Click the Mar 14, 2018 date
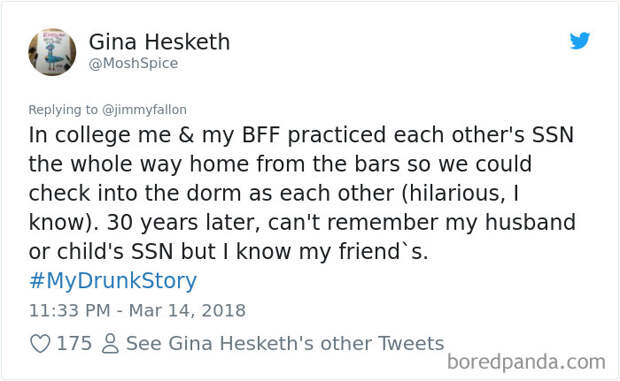 coord(187,311)
